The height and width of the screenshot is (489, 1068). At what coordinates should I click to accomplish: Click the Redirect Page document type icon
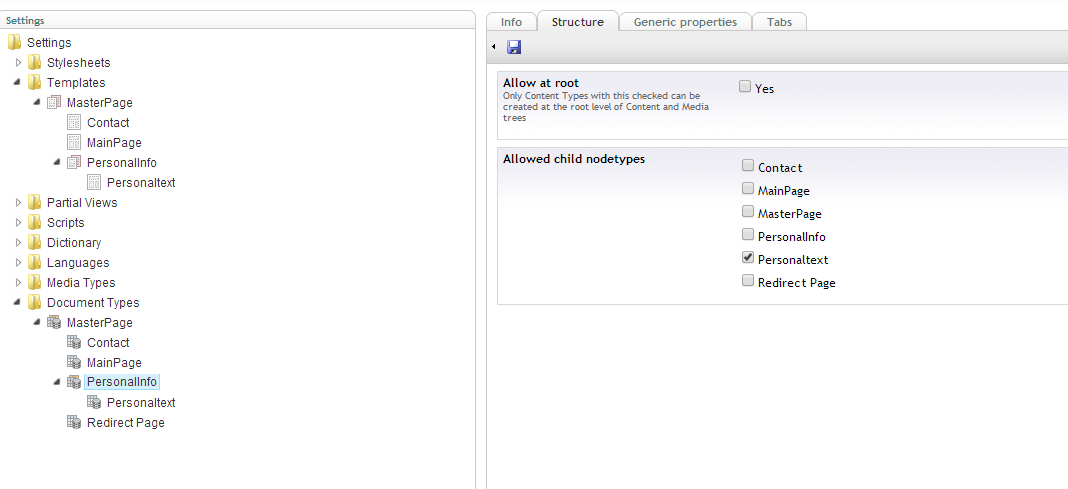(74, 423)
